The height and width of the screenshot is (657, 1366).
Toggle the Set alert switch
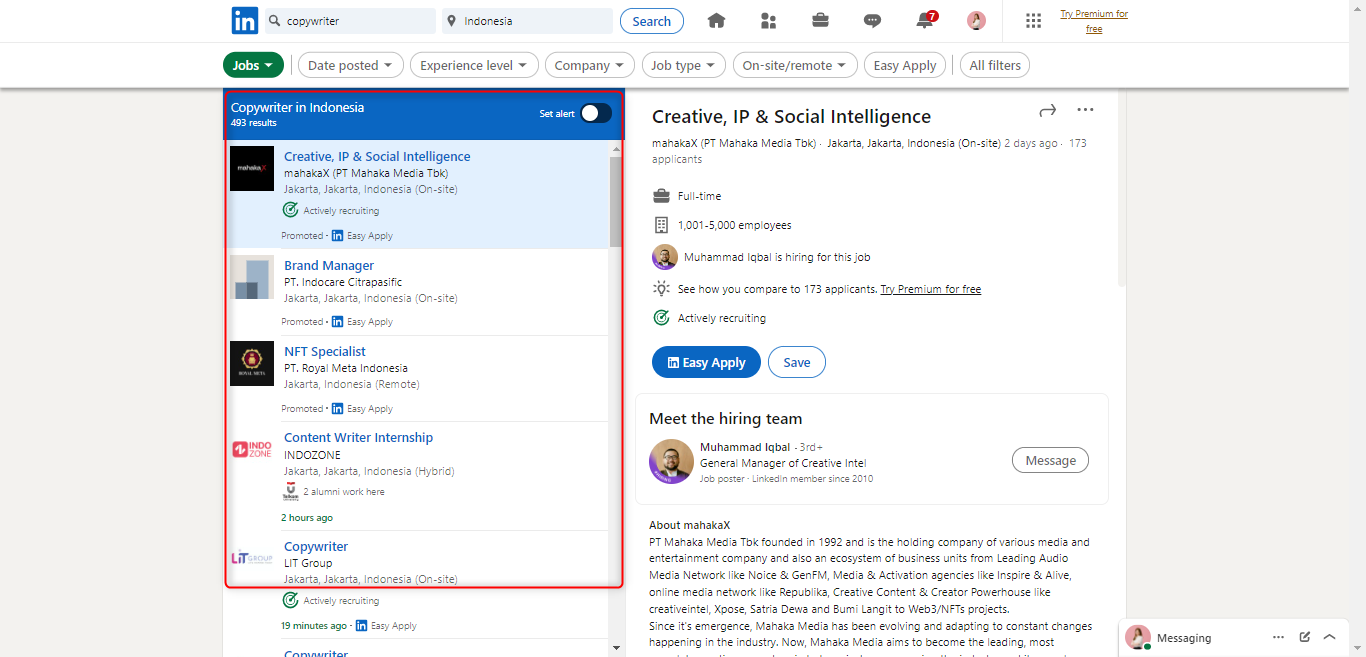(596, 113)
